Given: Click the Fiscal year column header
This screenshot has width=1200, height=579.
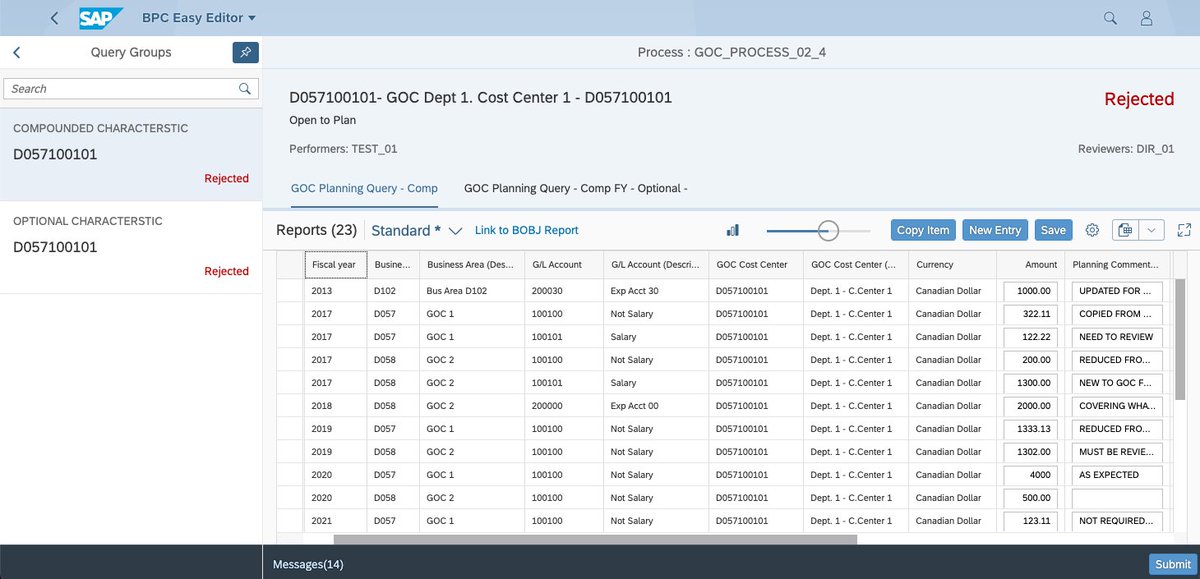Looking at the screenshot, I should pos(335,265).
